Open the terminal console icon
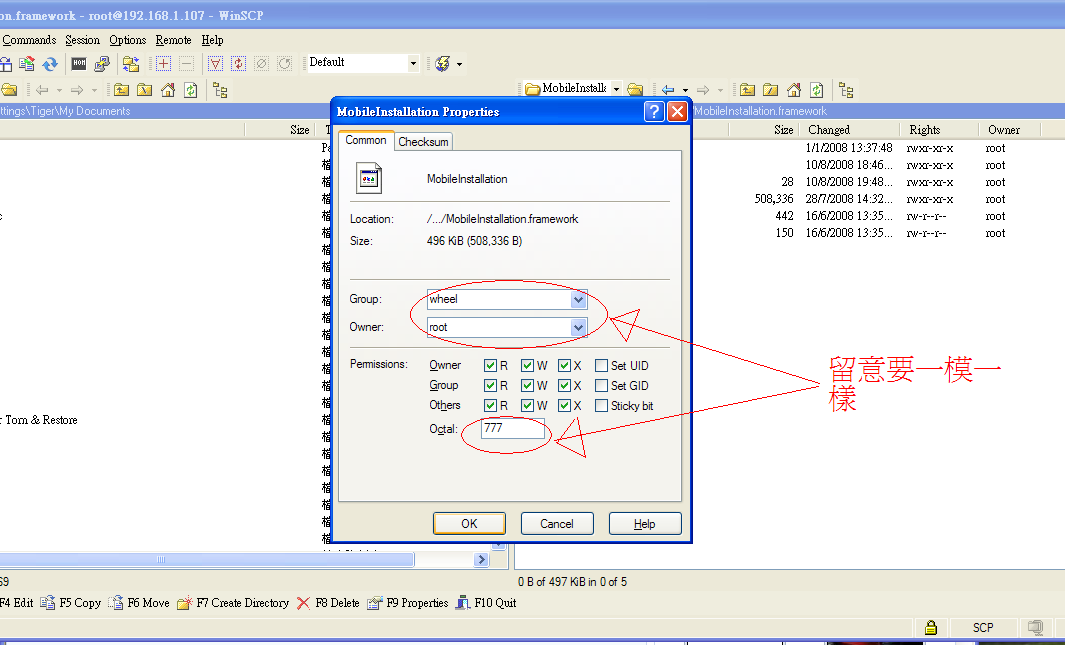This screenshot has height=645, width=1065. click(79, 64)
